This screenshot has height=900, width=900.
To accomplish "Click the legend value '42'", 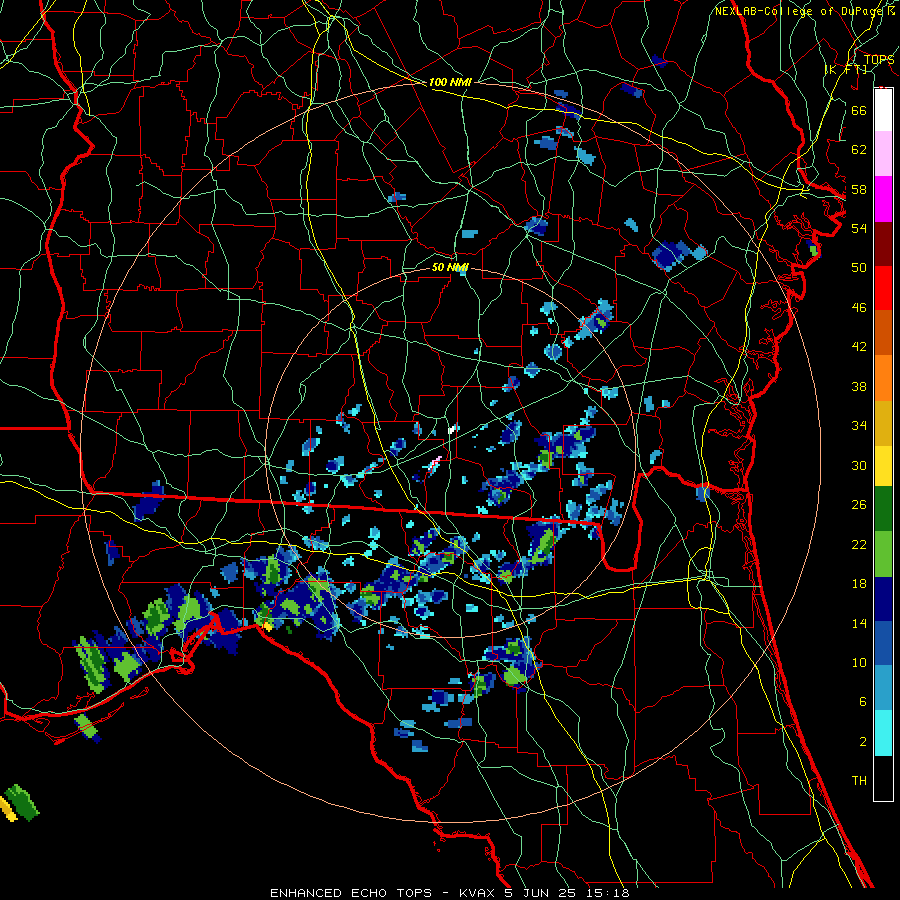I will [x=859, y=347].
